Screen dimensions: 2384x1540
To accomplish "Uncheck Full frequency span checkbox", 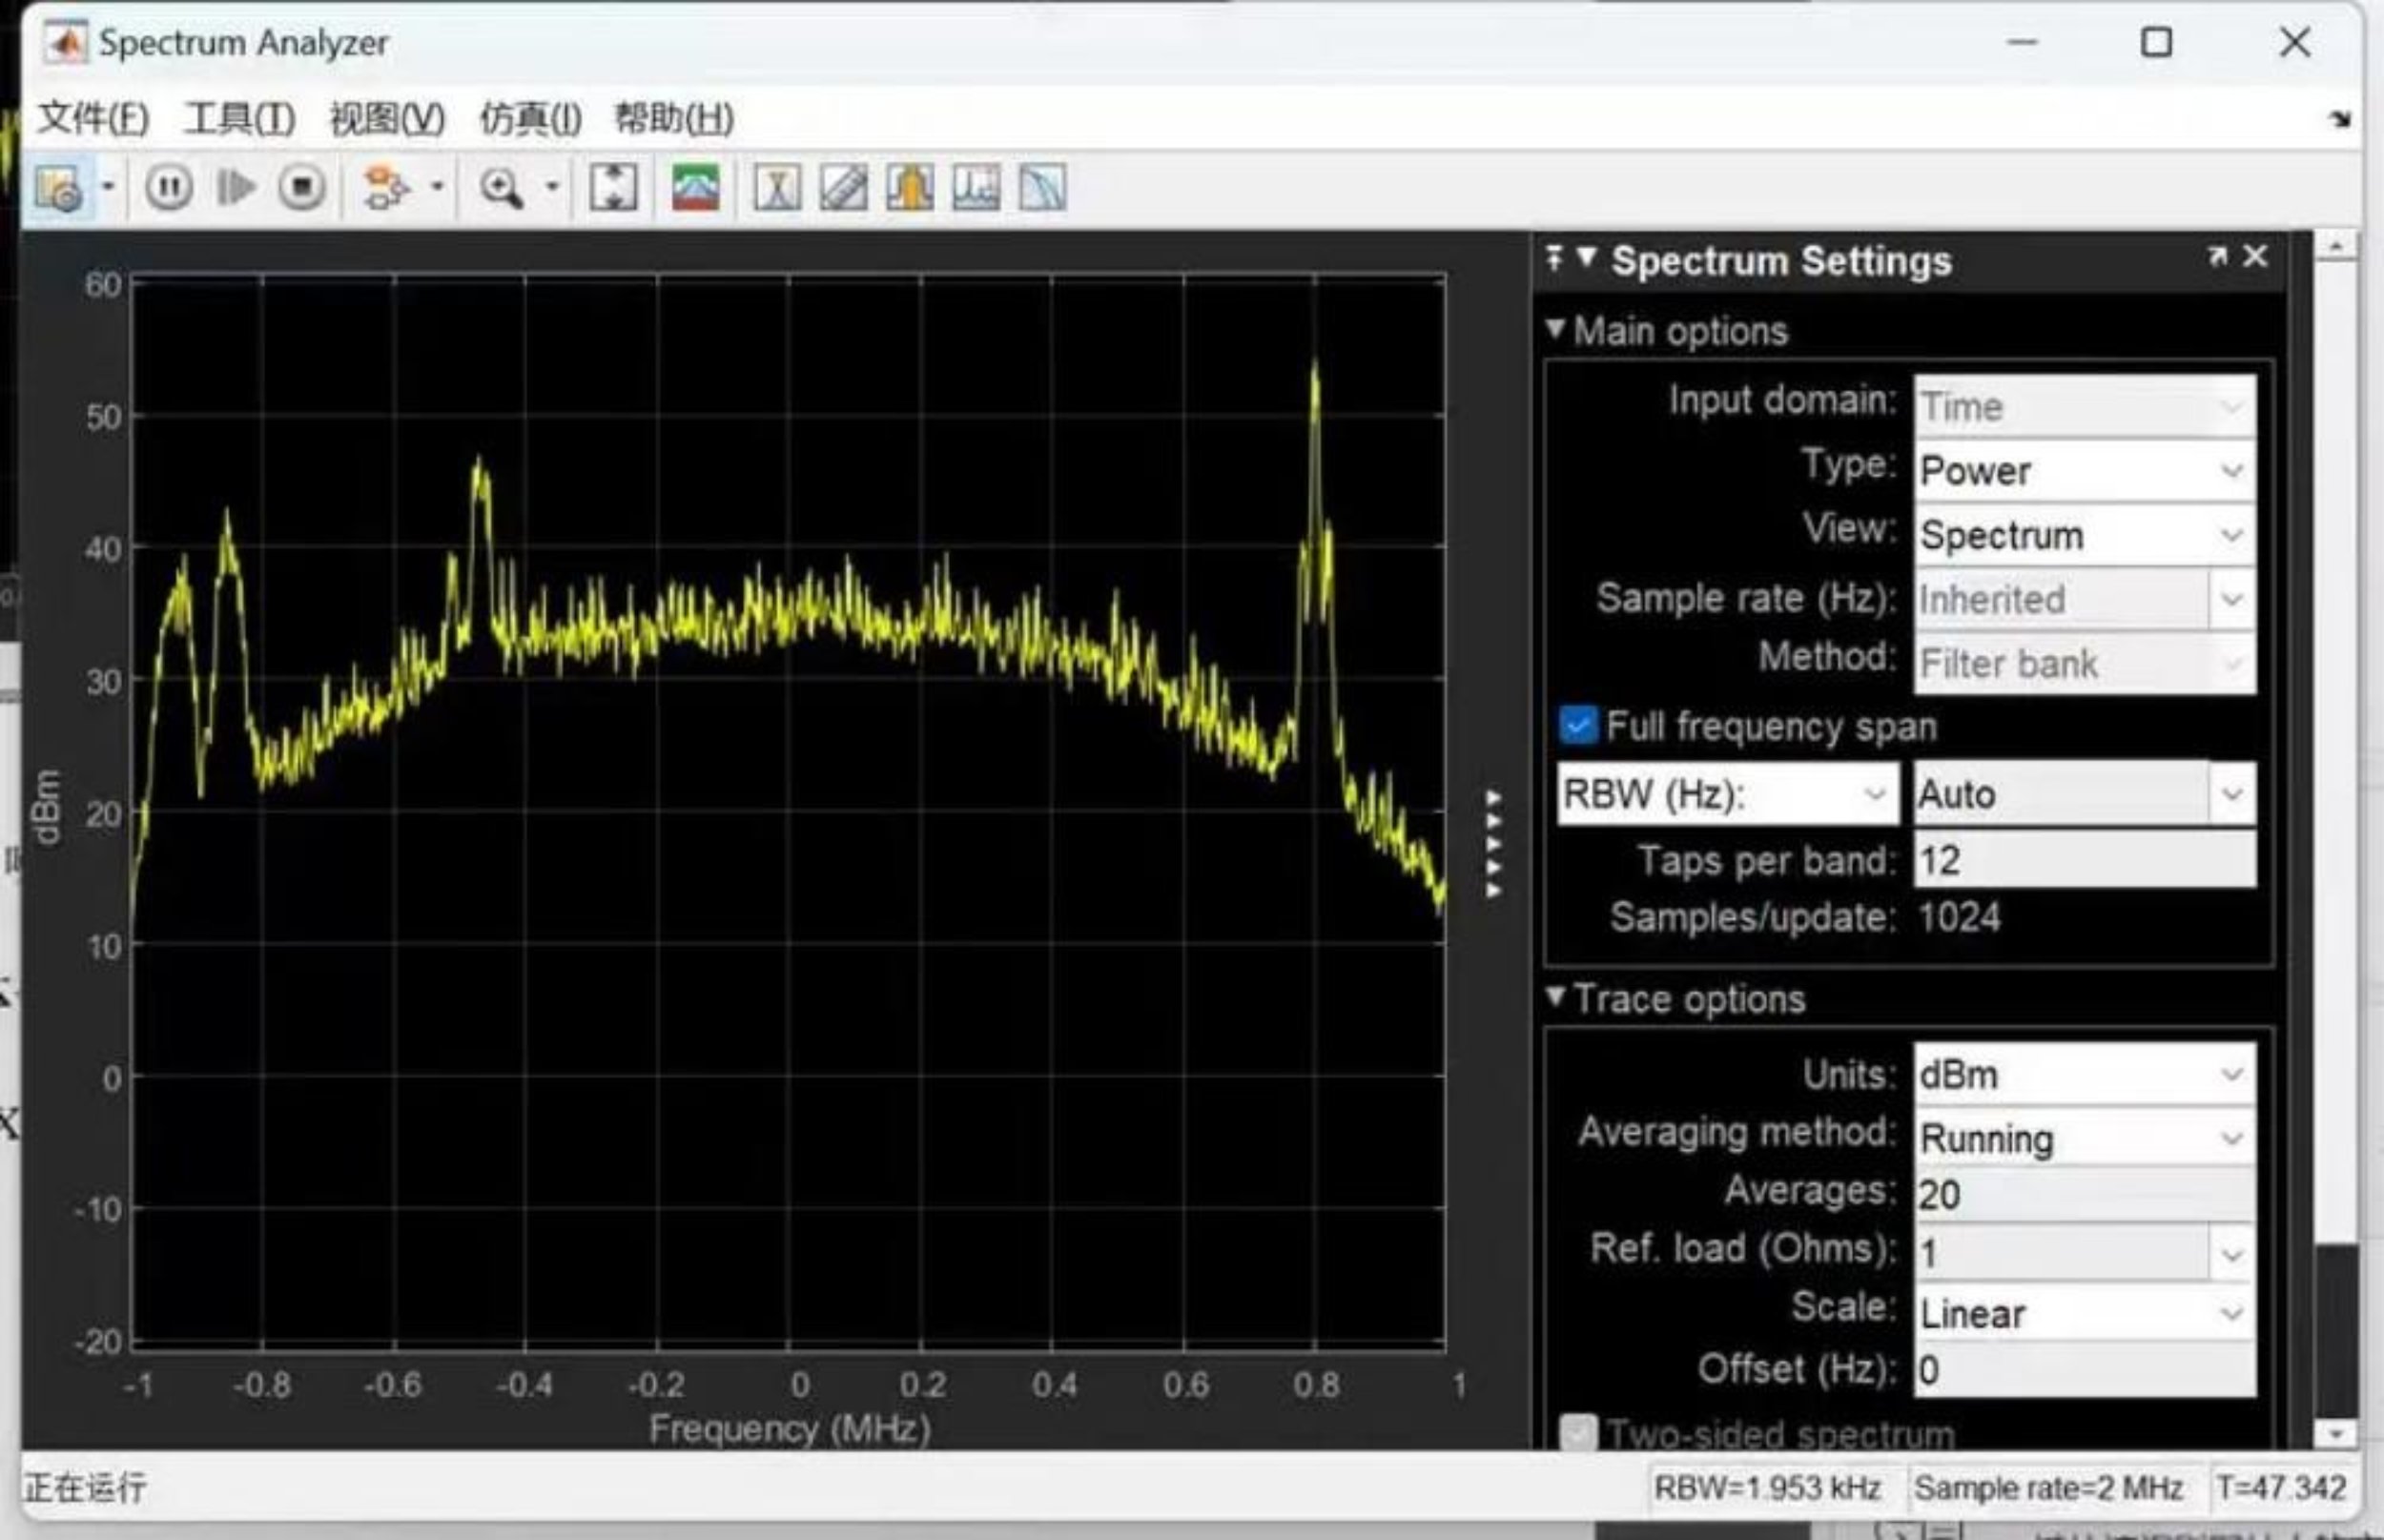I will [x=1578, y=725].
